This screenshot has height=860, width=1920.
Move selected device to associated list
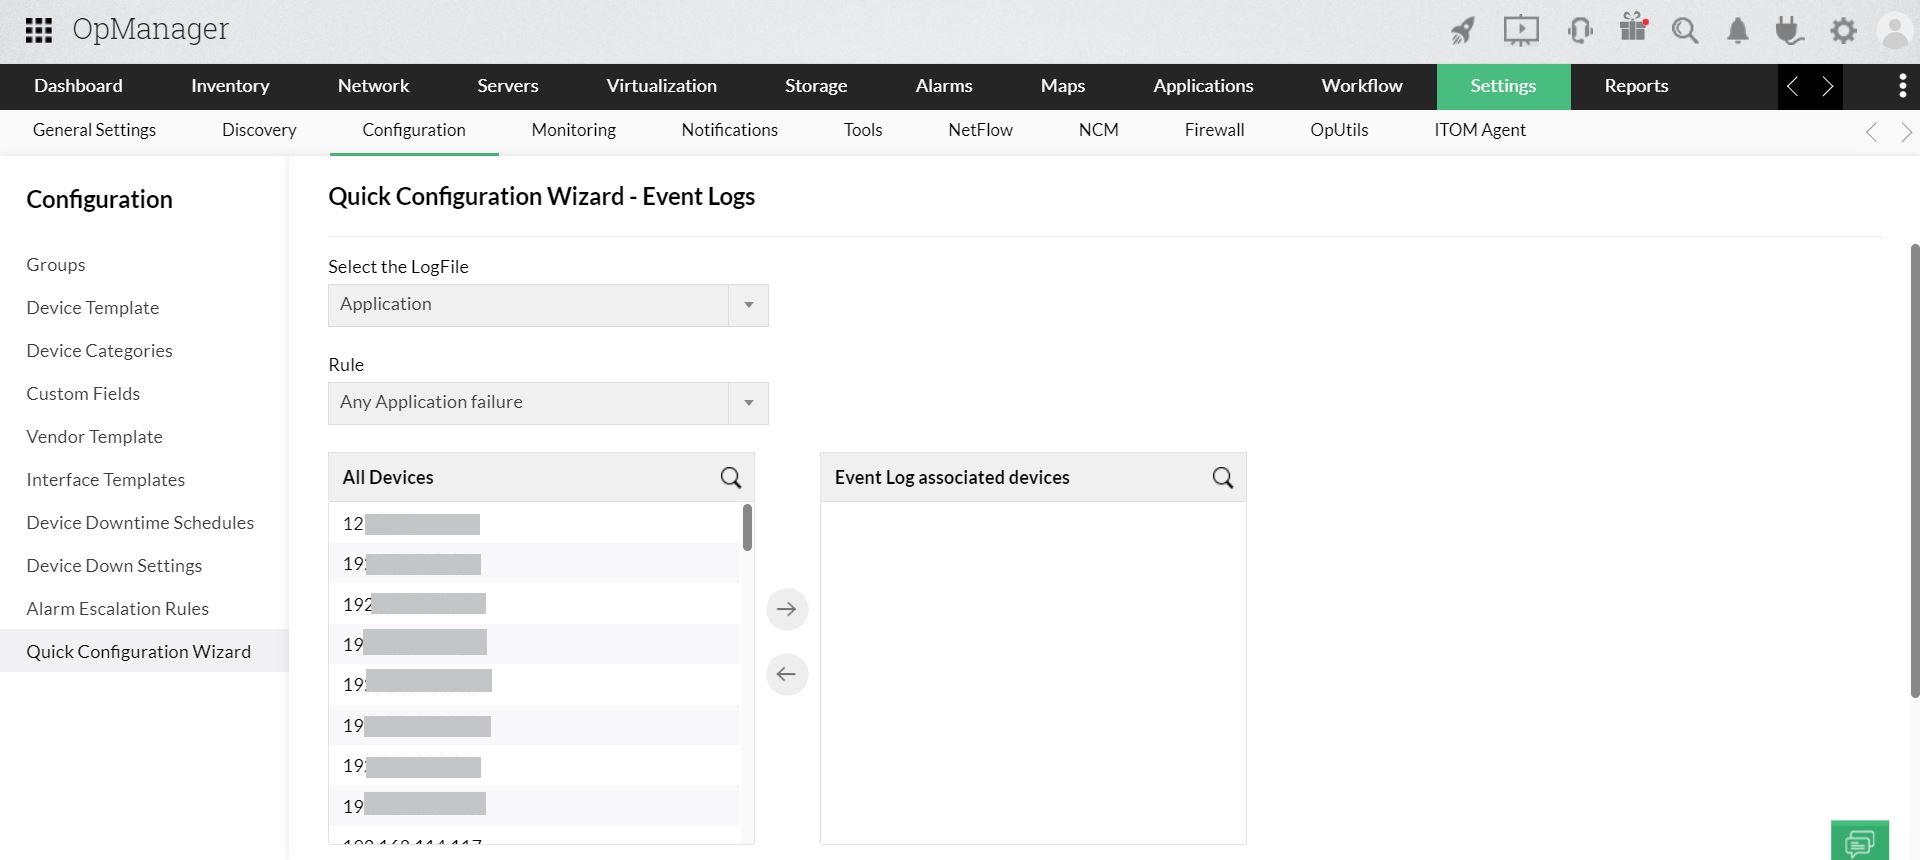(787, 609)
